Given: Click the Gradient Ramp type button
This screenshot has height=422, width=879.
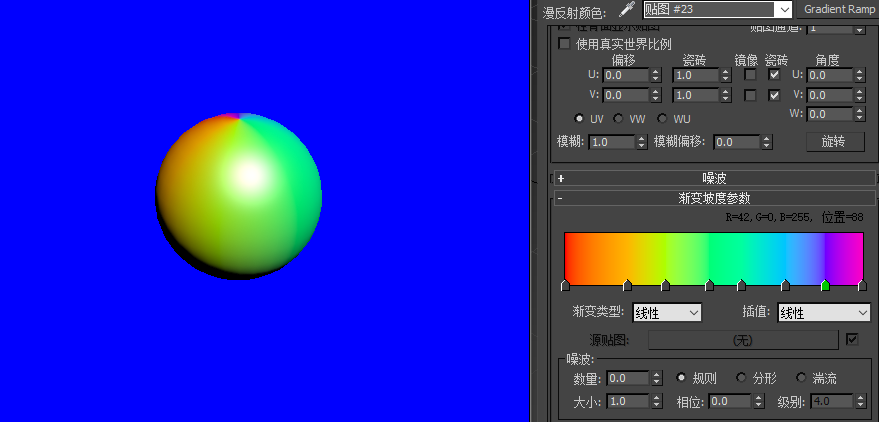Looking at the screenshot, I should click(839, 10).
